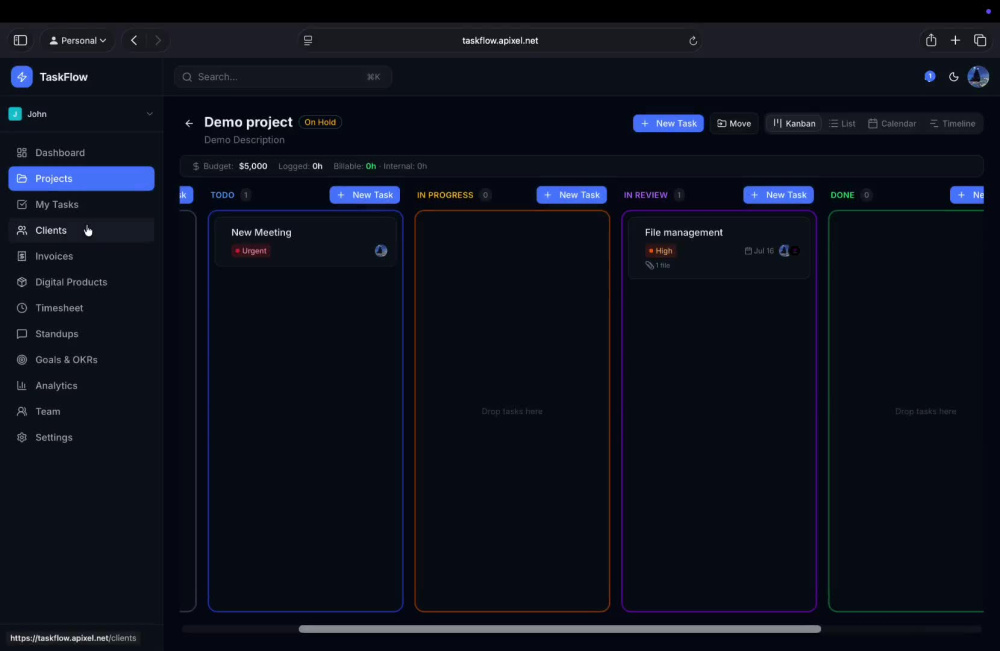
Task: Click the Jul 16 due date on File management
Action: 759,251
